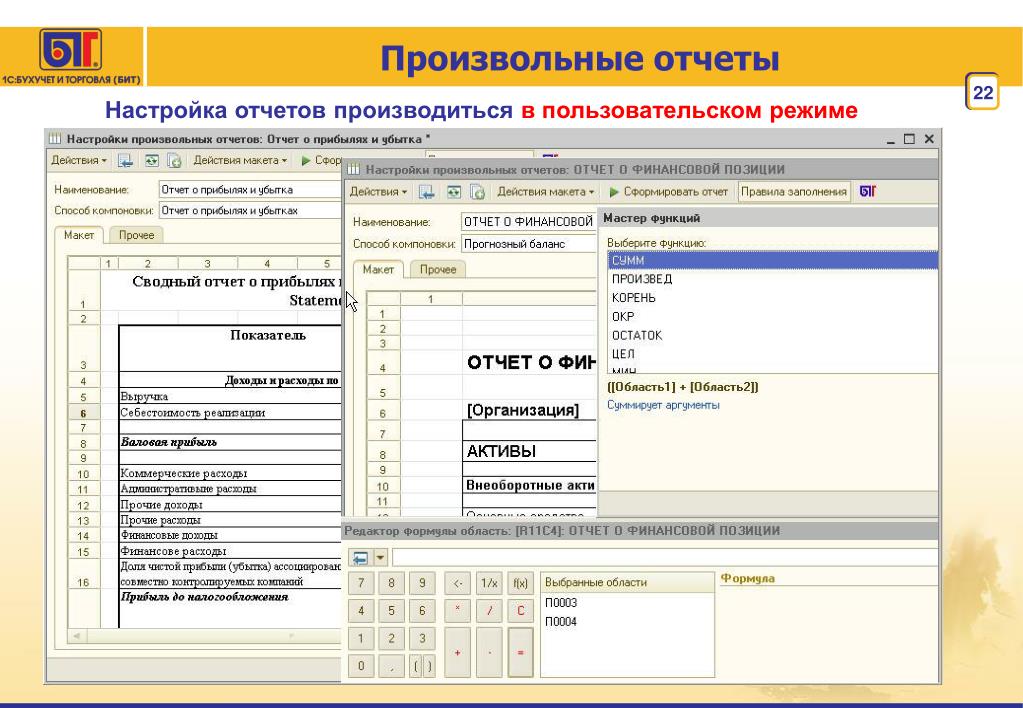
Task: Click the blue arrow icon in the back window toolbar
Action: (125, 161)
